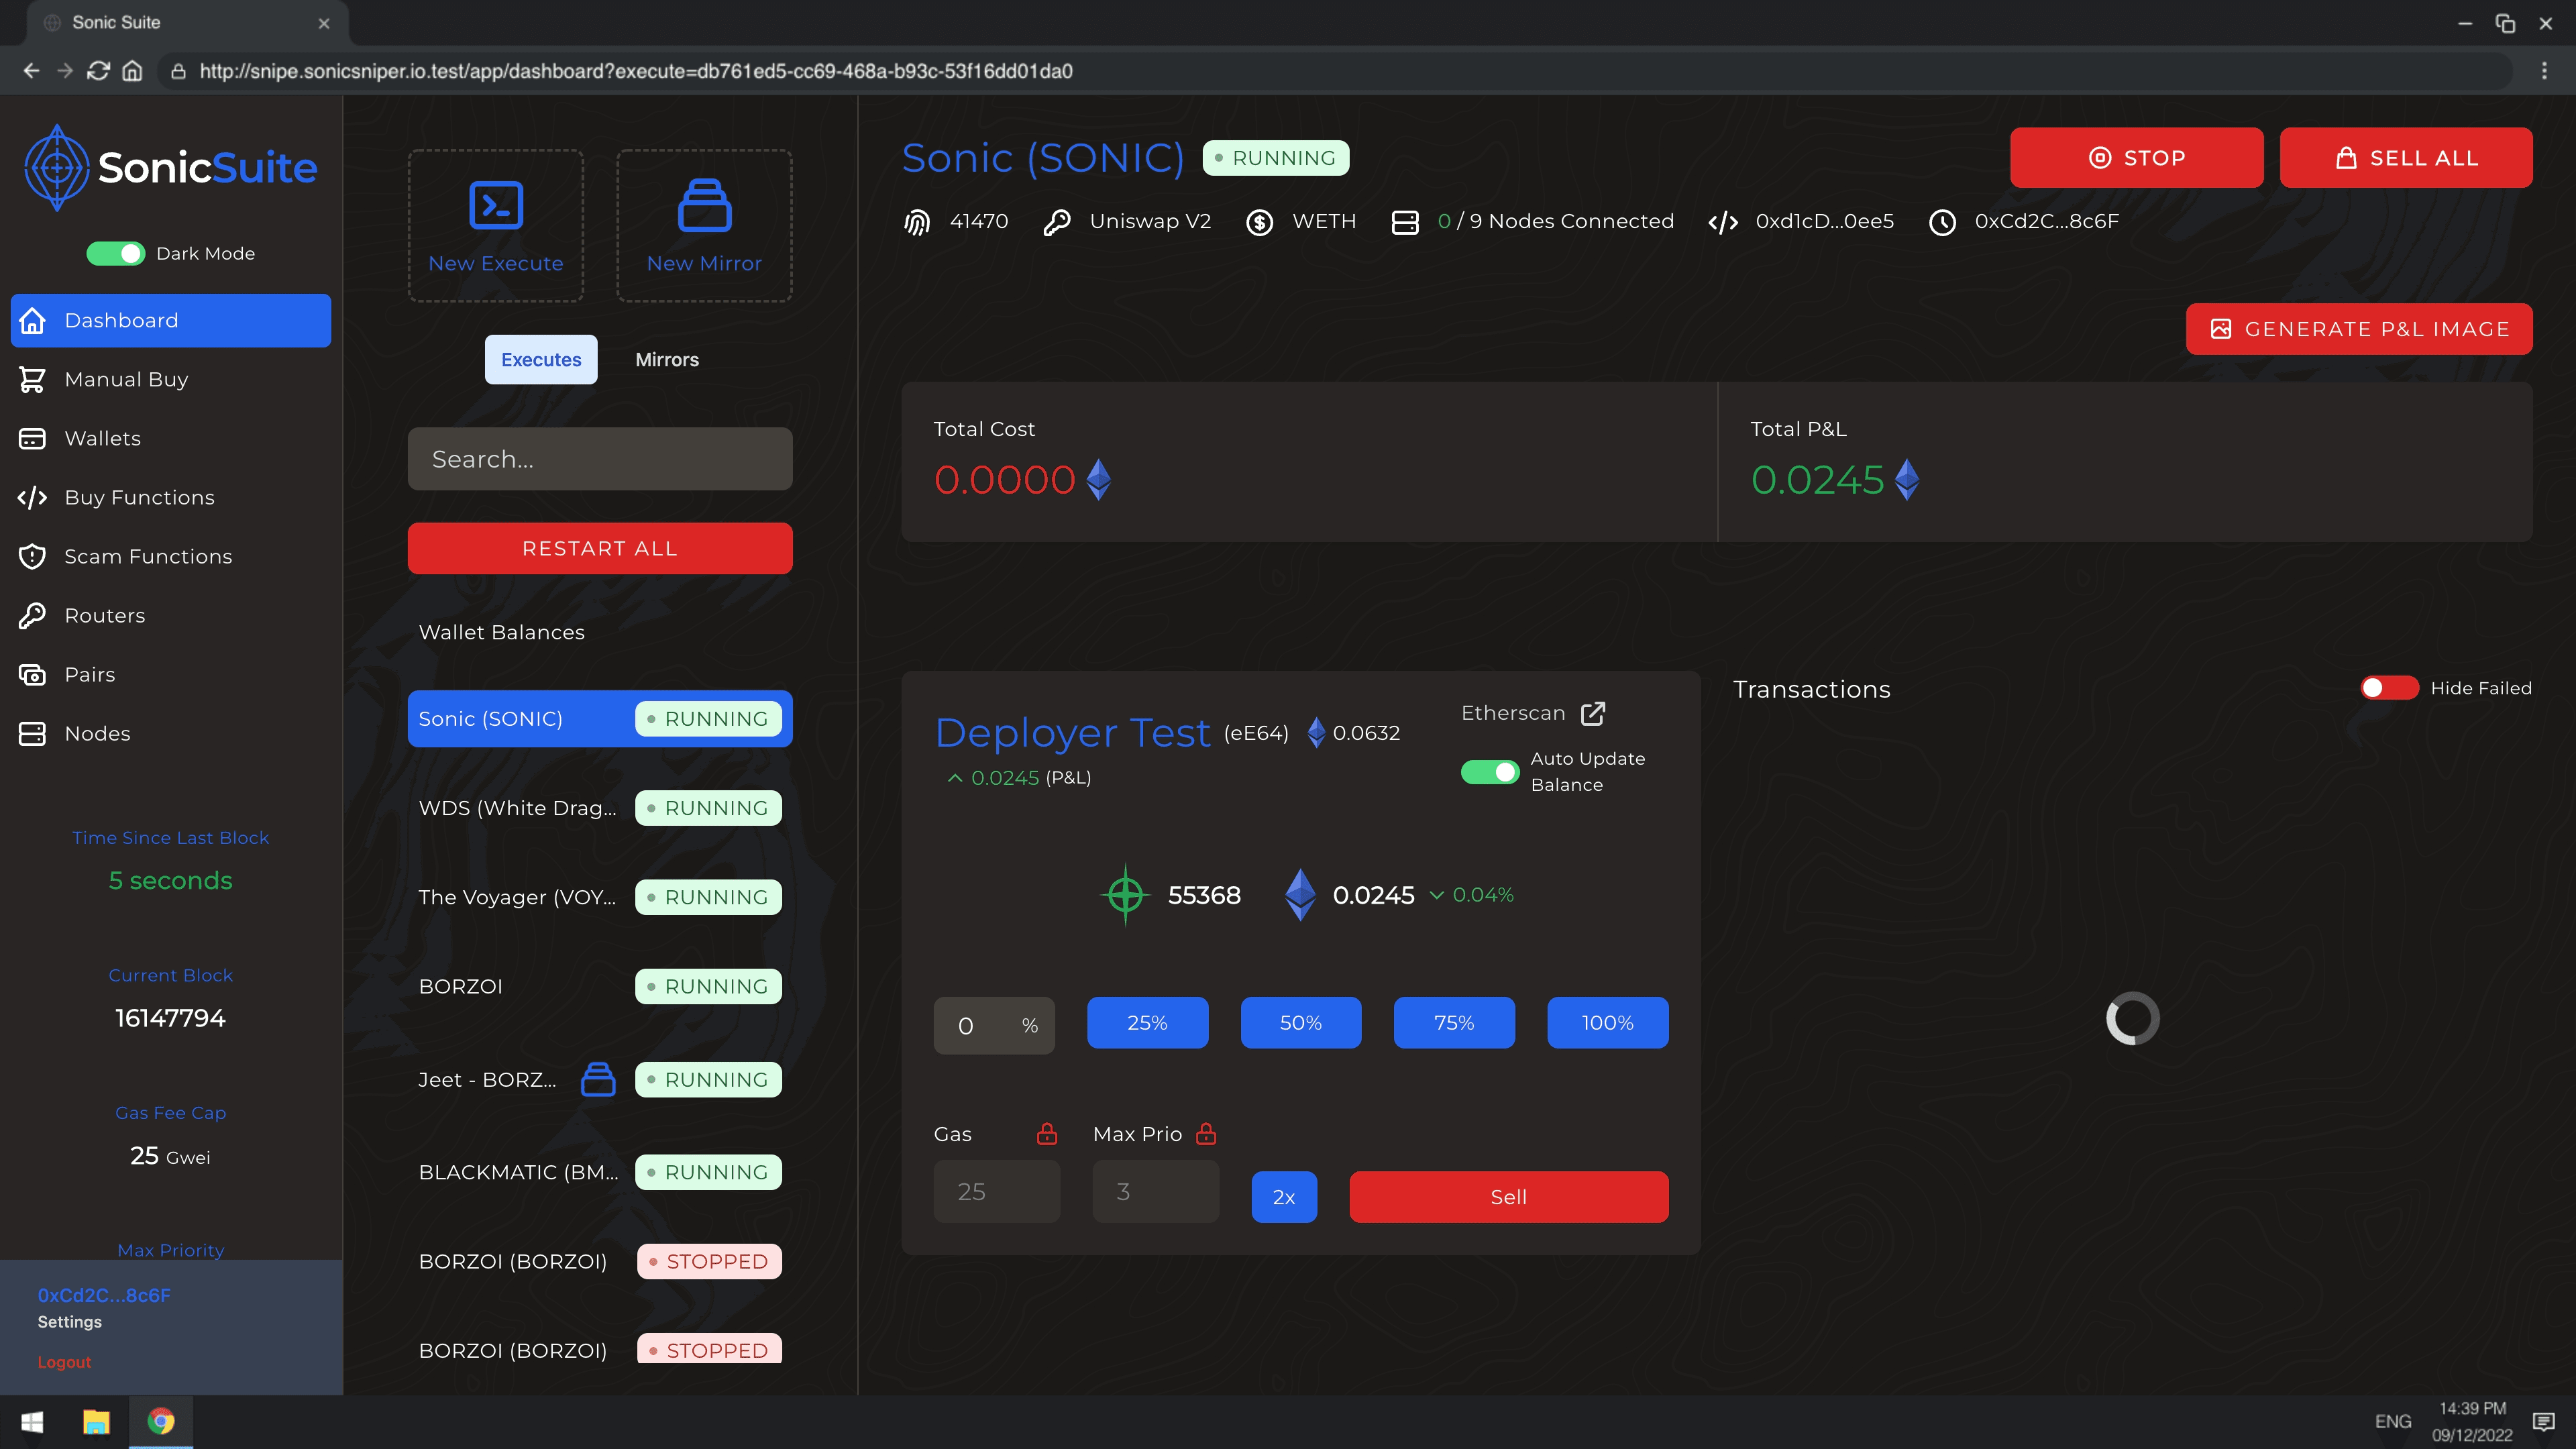Click the mirror icon on Jeet - BORZ row
The image size is (2576, 1449).
[x=598, y=1079]
